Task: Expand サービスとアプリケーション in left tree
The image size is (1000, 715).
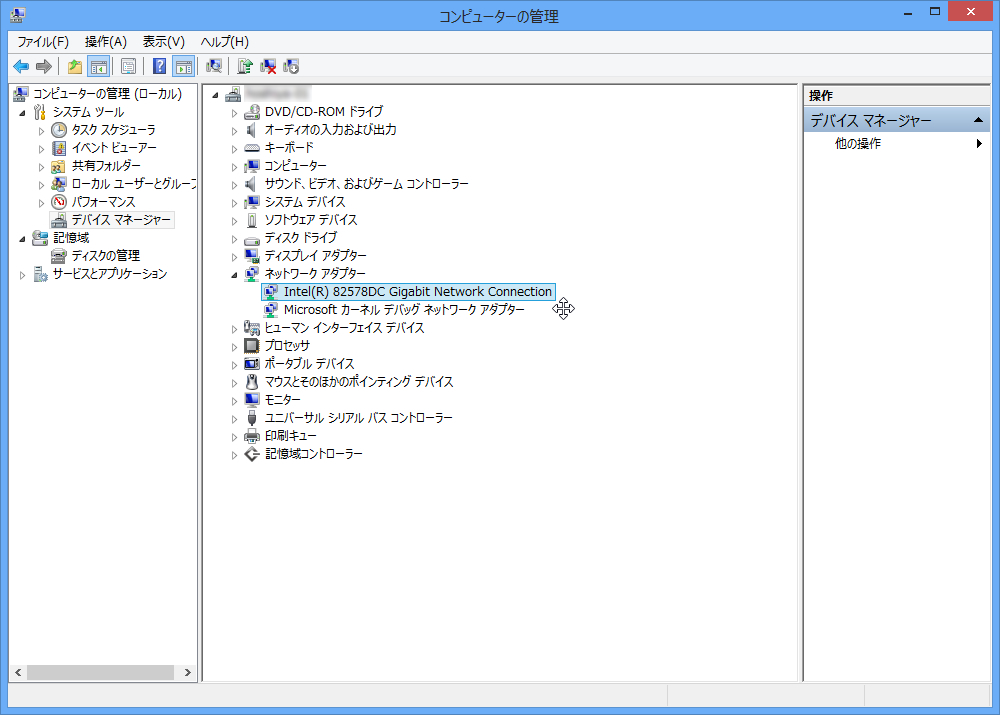Action: pos(22,275)
